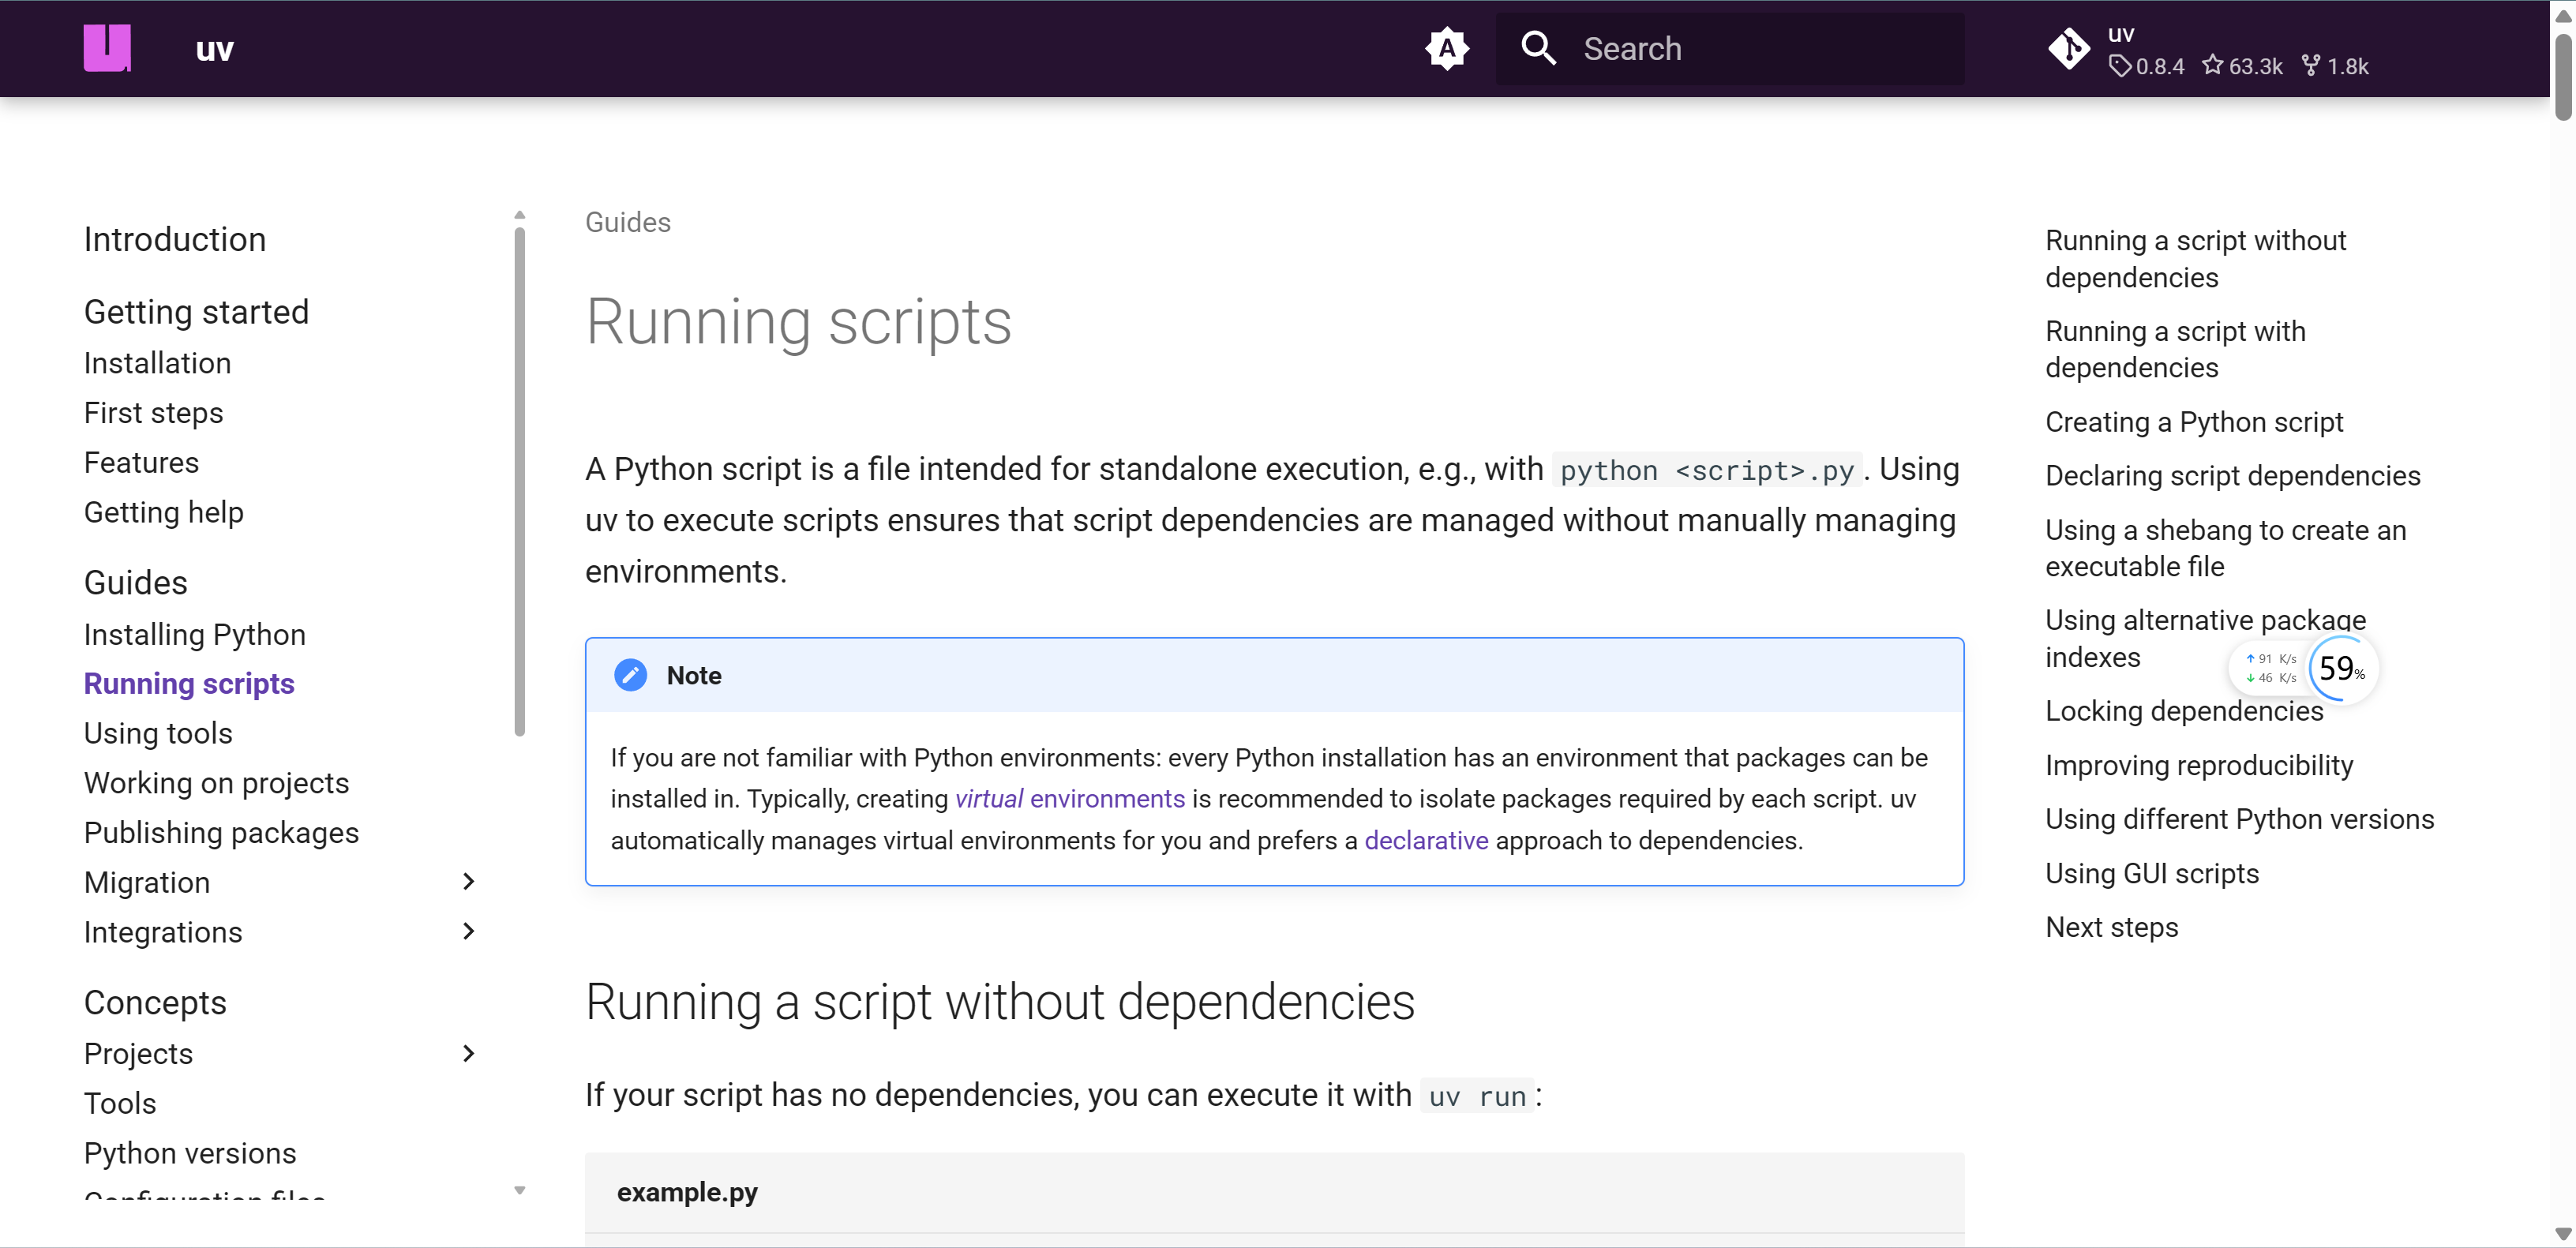
Task: Click the 63.3k stars count
Action: [x=2242, y=66]
